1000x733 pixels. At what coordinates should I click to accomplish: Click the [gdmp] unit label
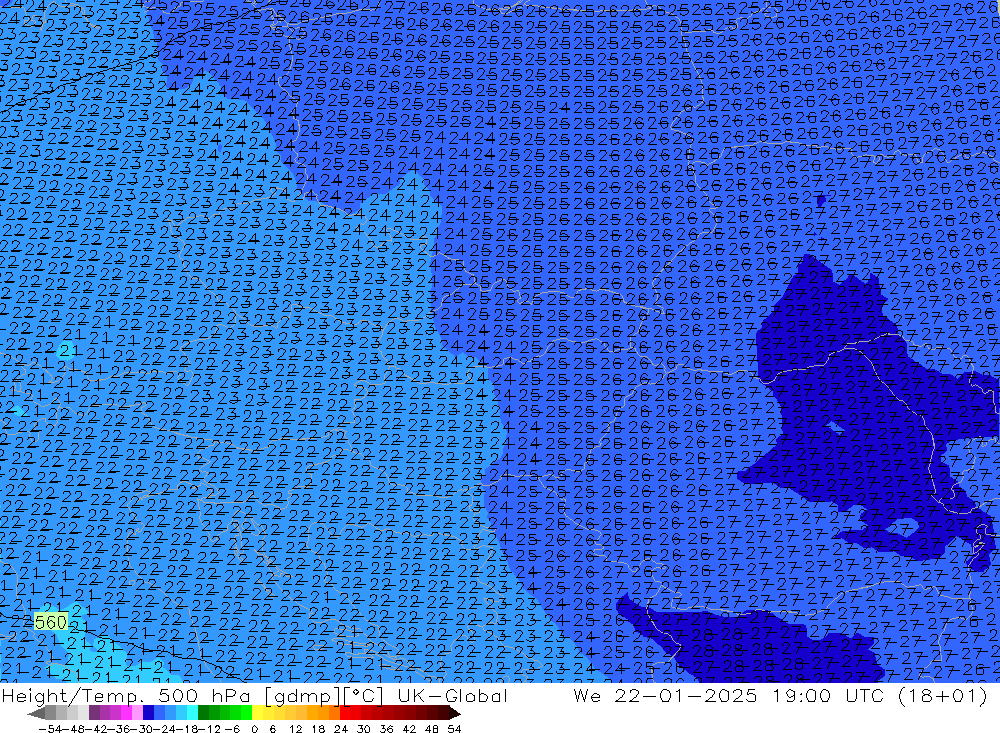point(300,696)
